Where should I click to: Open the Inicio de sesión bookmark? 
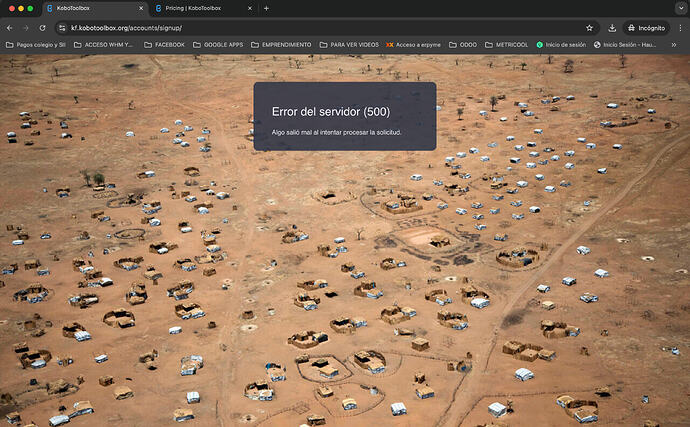click(561, 45)
